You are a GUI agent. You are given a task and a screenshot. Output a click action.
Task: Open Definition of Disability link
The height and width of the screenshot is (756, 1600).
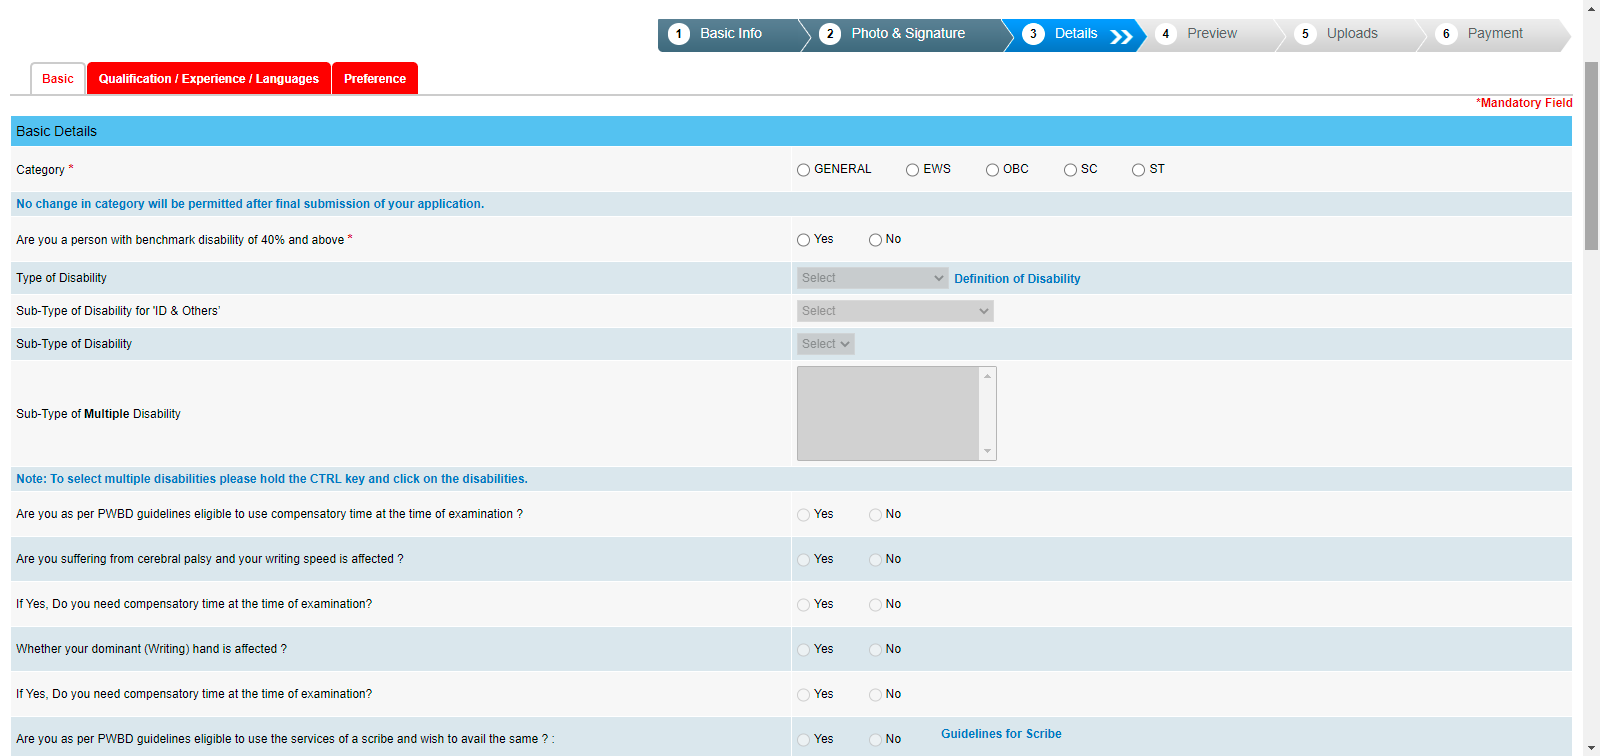(1017, 279)
